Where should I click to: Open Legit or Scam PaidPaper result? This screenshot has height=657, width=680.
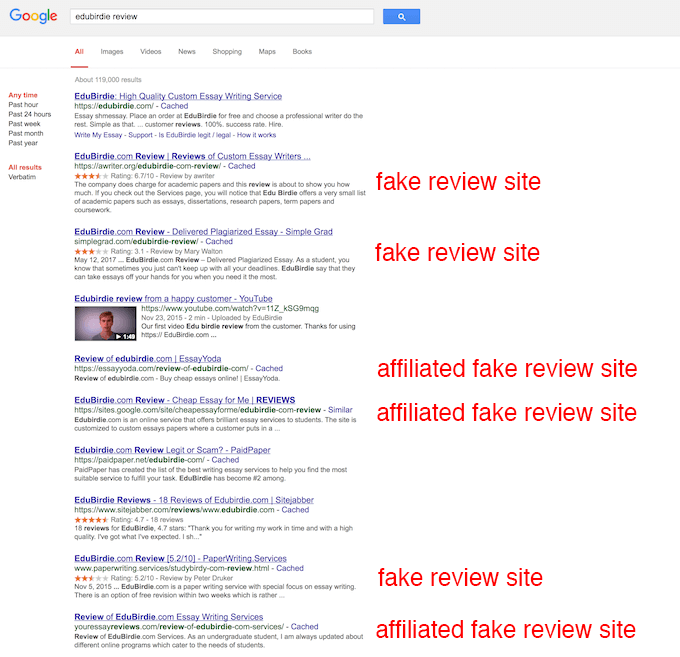(172, 450)
